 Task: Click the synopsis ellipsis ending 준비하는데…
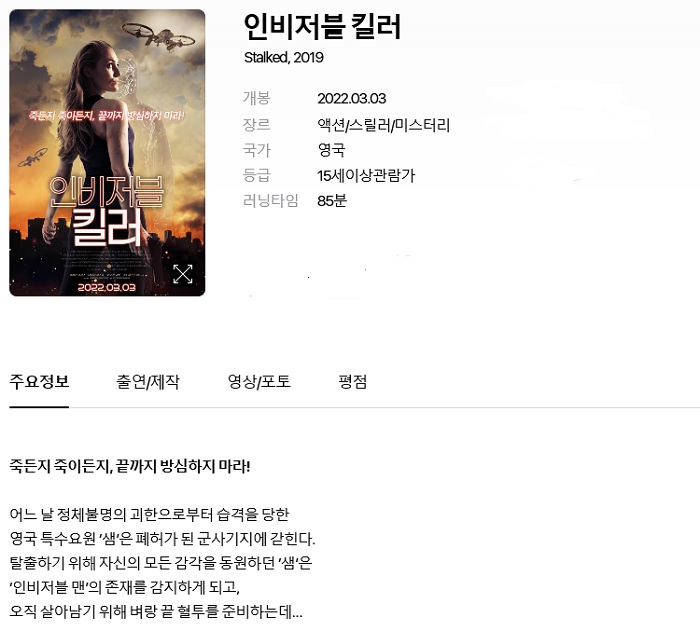point(156,611)
